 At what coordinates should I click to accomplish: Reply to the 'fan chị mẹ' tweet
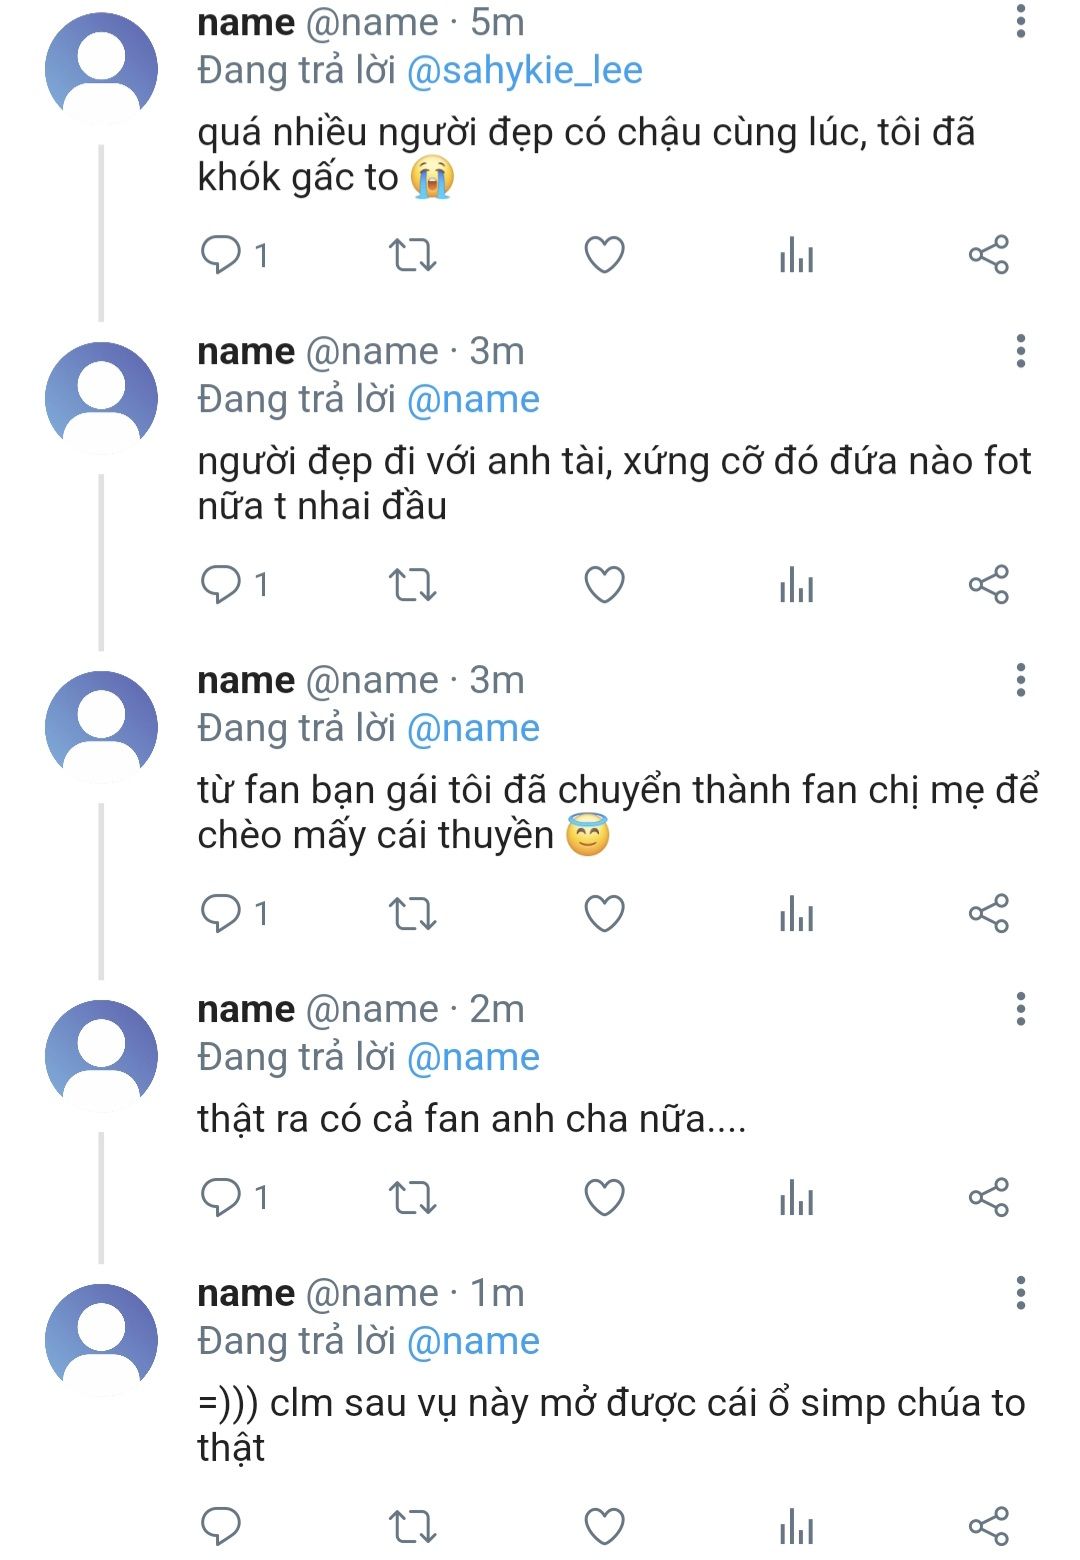221,913
